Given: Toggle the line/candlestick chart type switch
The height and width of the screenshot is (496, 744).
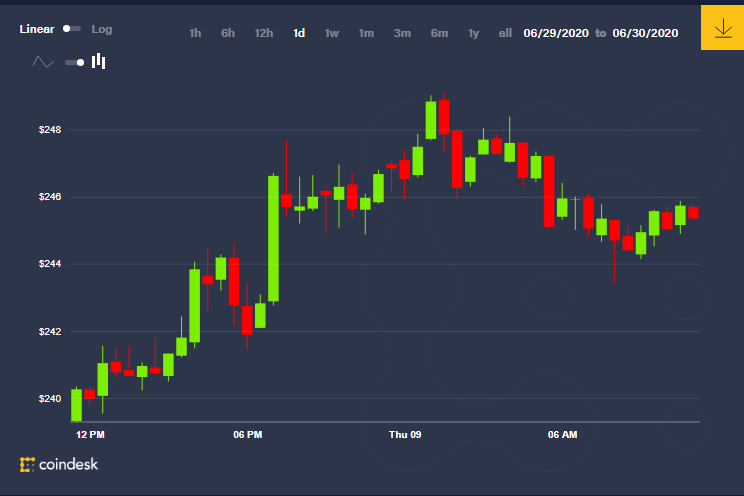Looking at the screenshot, I should (x=74, y=62).
